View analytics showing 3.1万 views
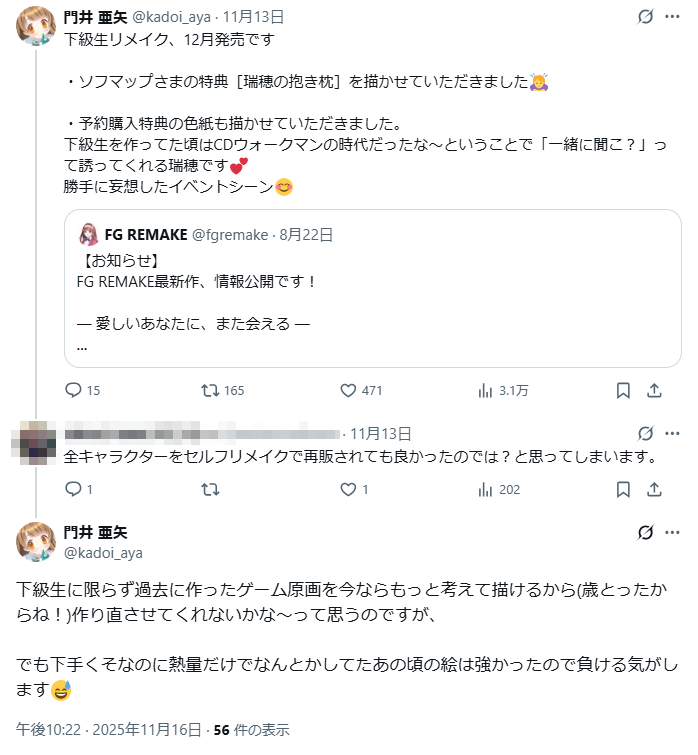 point(487,390)
